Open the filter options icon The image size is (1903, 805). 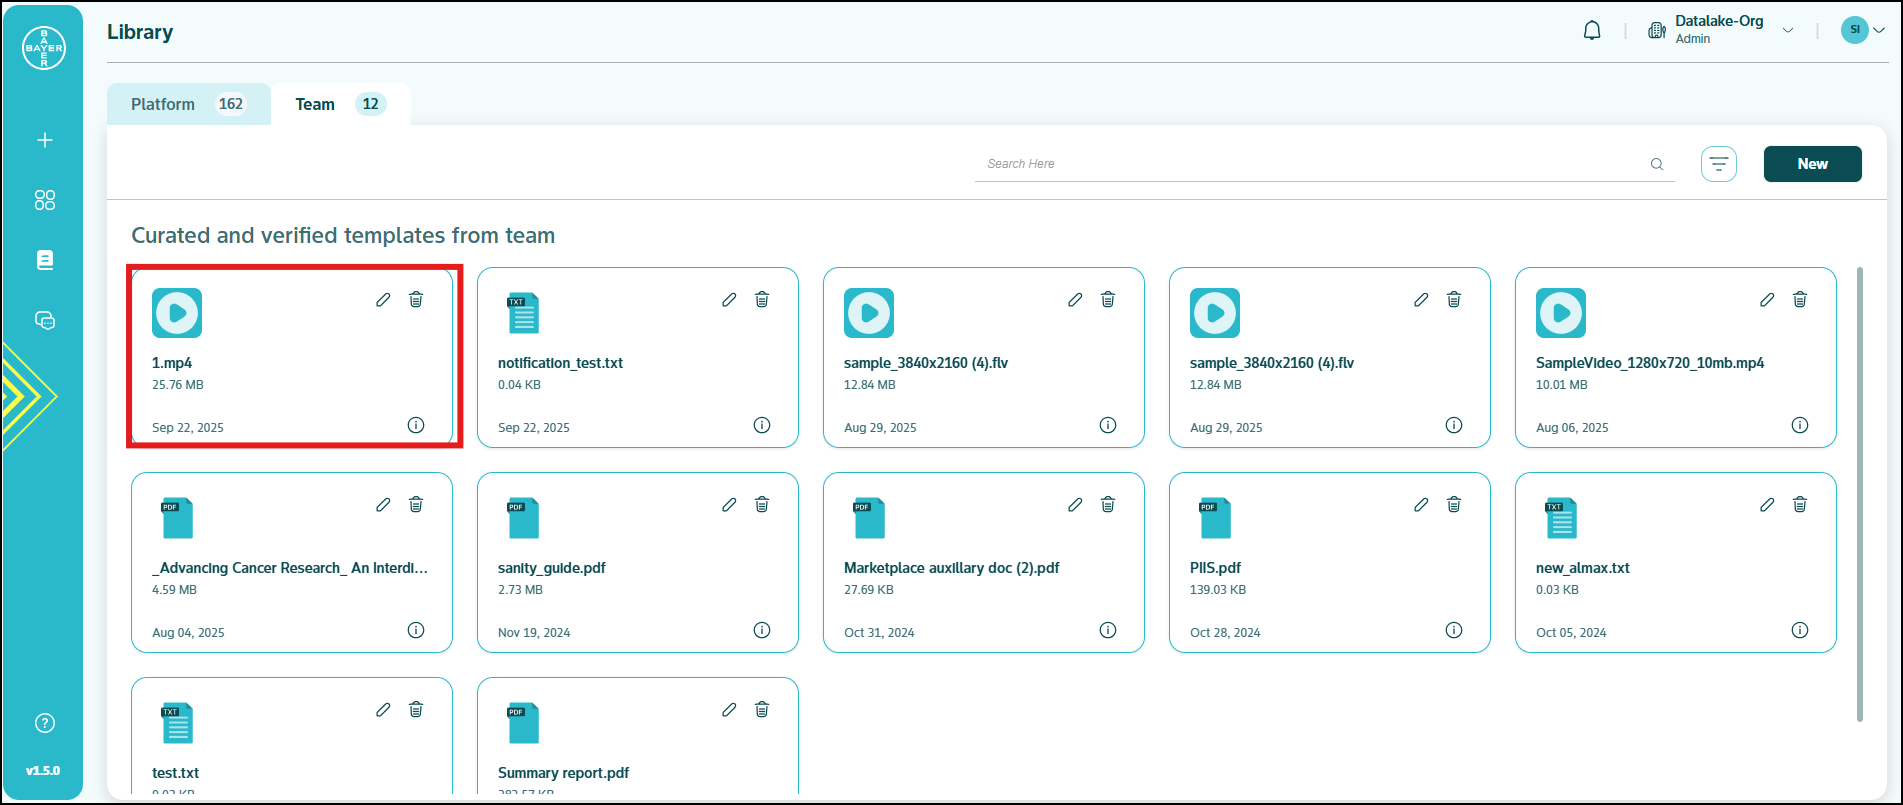click(x=1718, y=164)
